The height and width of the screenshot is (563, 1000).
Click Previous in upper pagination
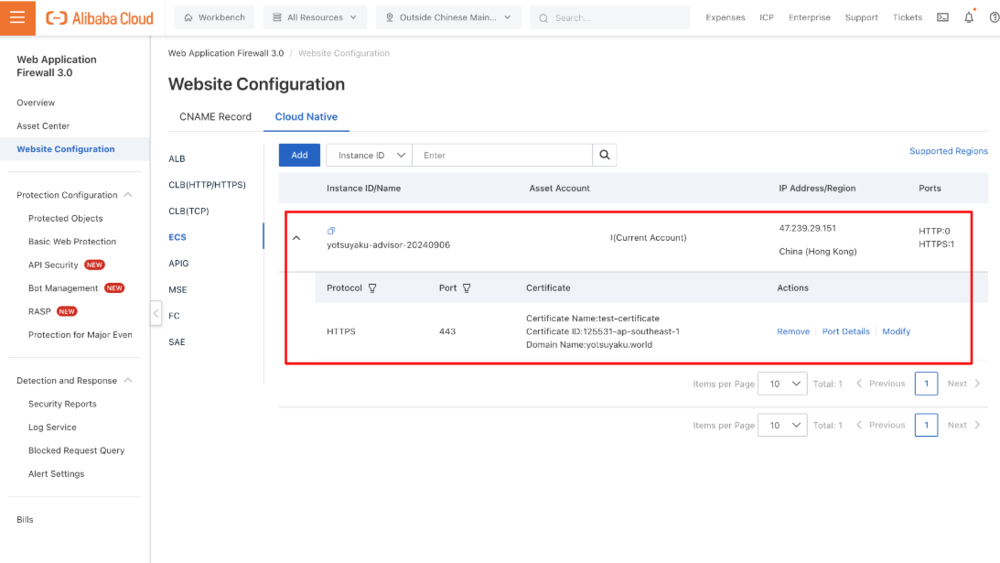point(881,384)
